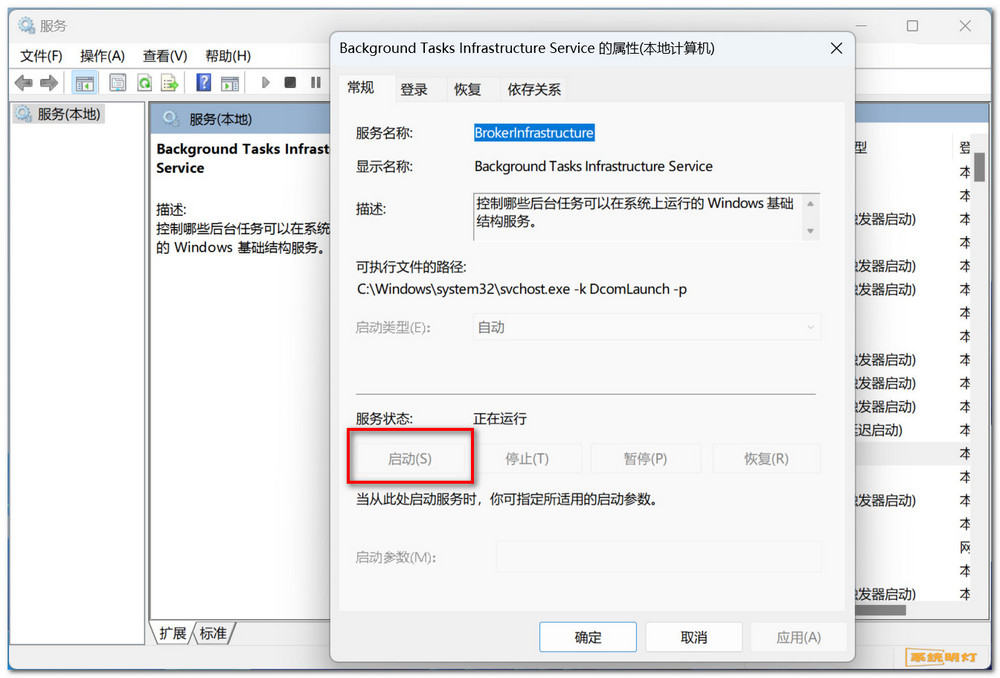This screenshot has width=1000, height=678.
Task: Switch to the 依存关系 tab
Action: click(534, 90)
